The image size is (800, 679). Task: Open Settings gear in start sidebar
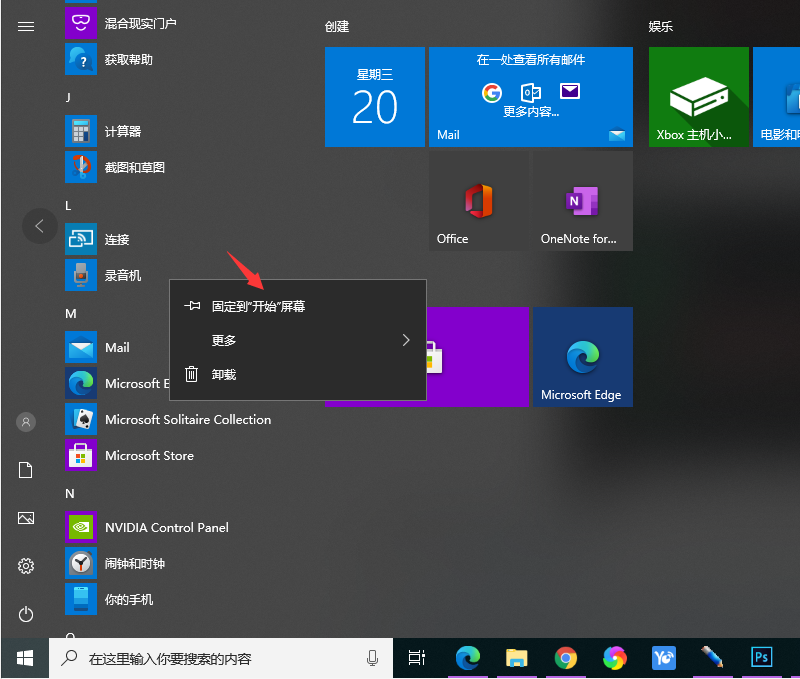(26, 566)
